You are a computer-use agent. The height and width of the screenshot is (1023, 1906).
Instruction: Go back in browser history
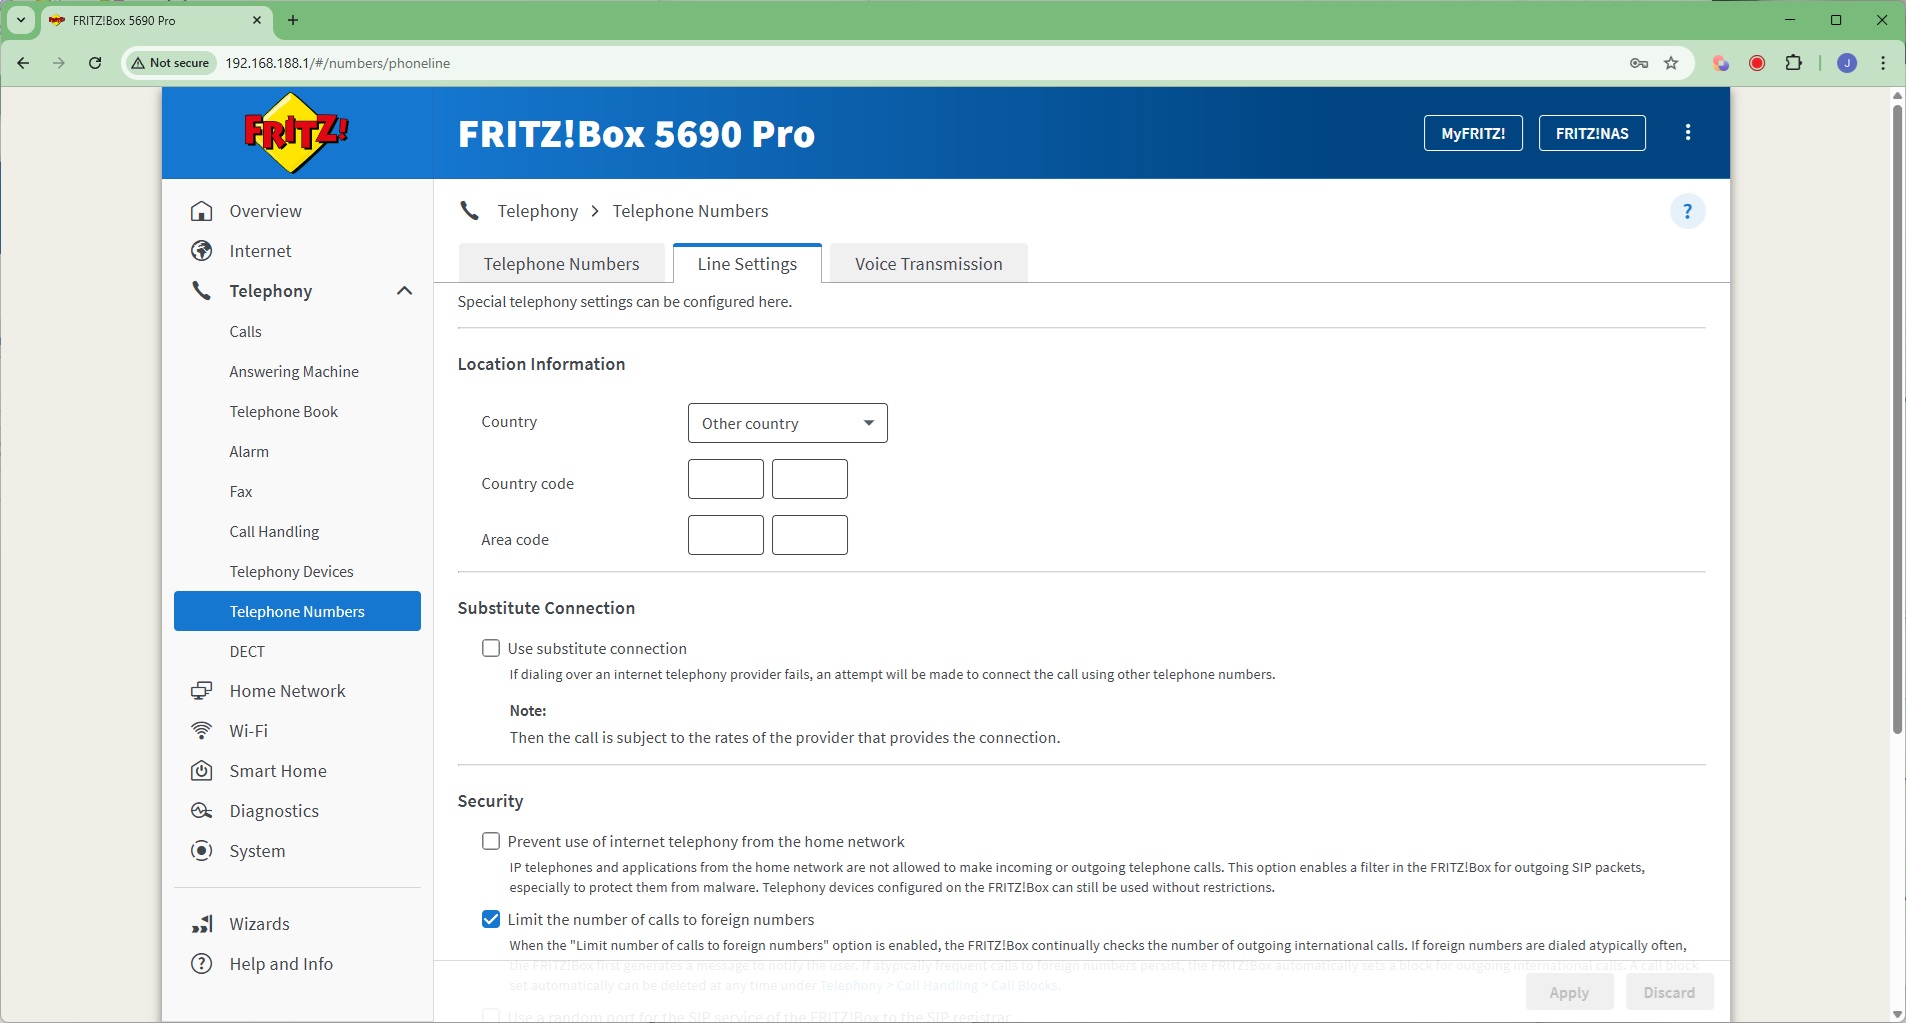tap(23, 63)
